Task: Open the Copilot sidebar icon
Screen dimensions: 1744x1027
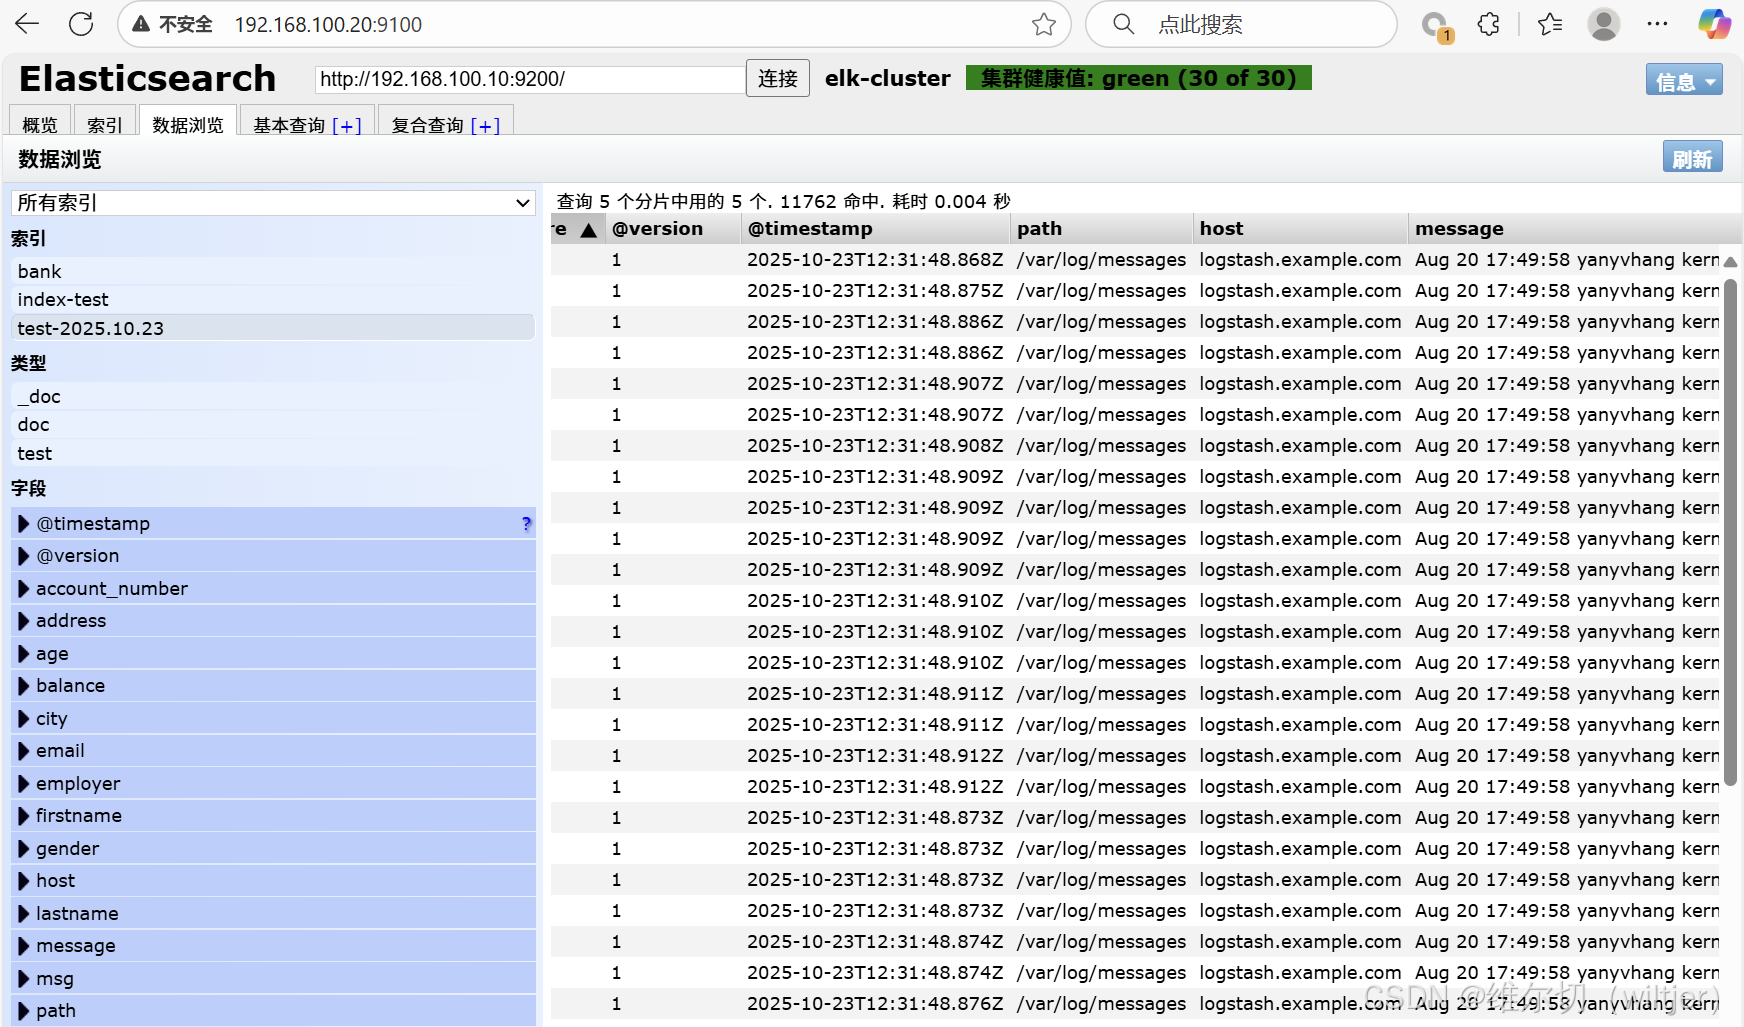Action: 1714,24
